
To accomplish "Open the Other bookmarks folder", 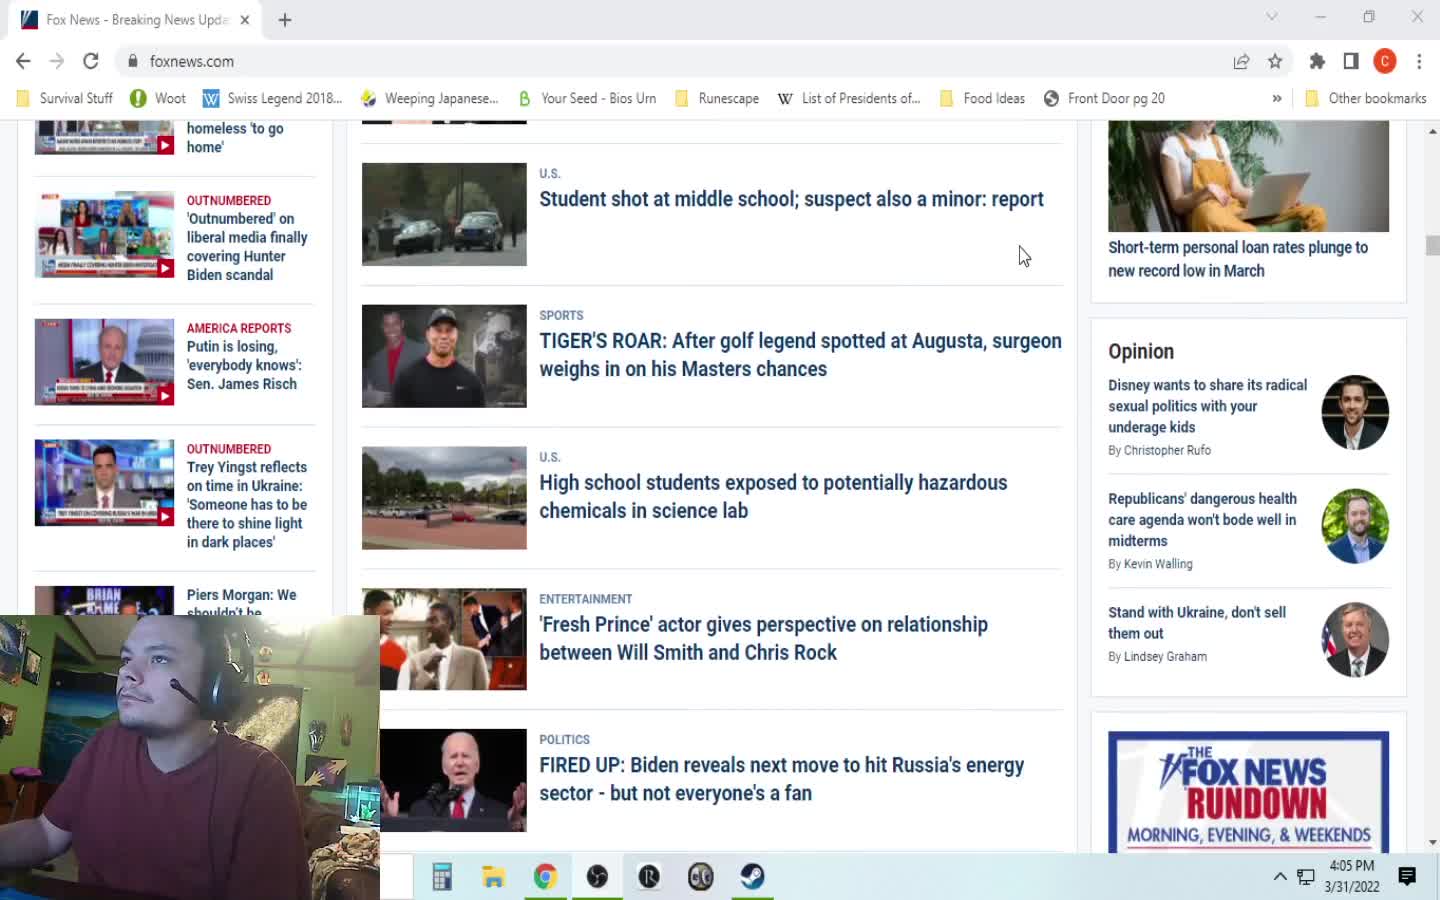I will 1366,98.
